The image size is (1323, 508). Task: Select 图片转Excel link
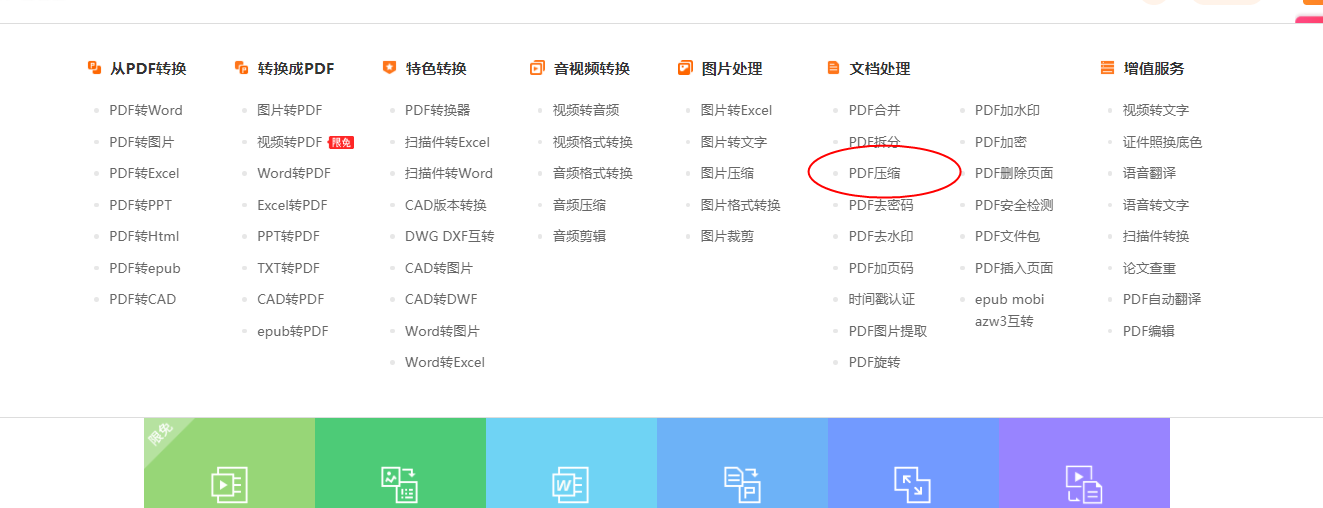(737, 110)
